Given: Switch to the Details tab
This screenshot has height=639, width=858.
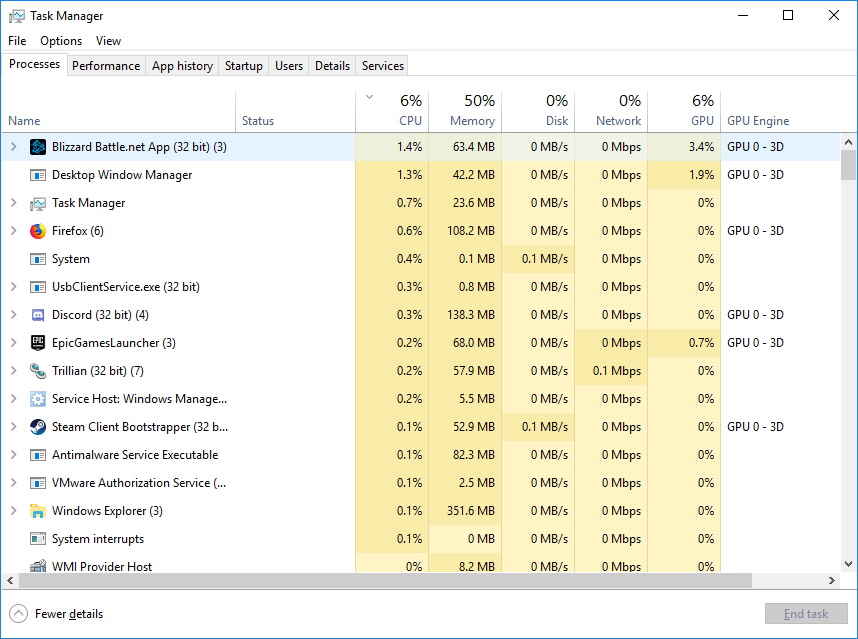Looking at the screenshot, I should pyautogui.click(x=332, y=66).
